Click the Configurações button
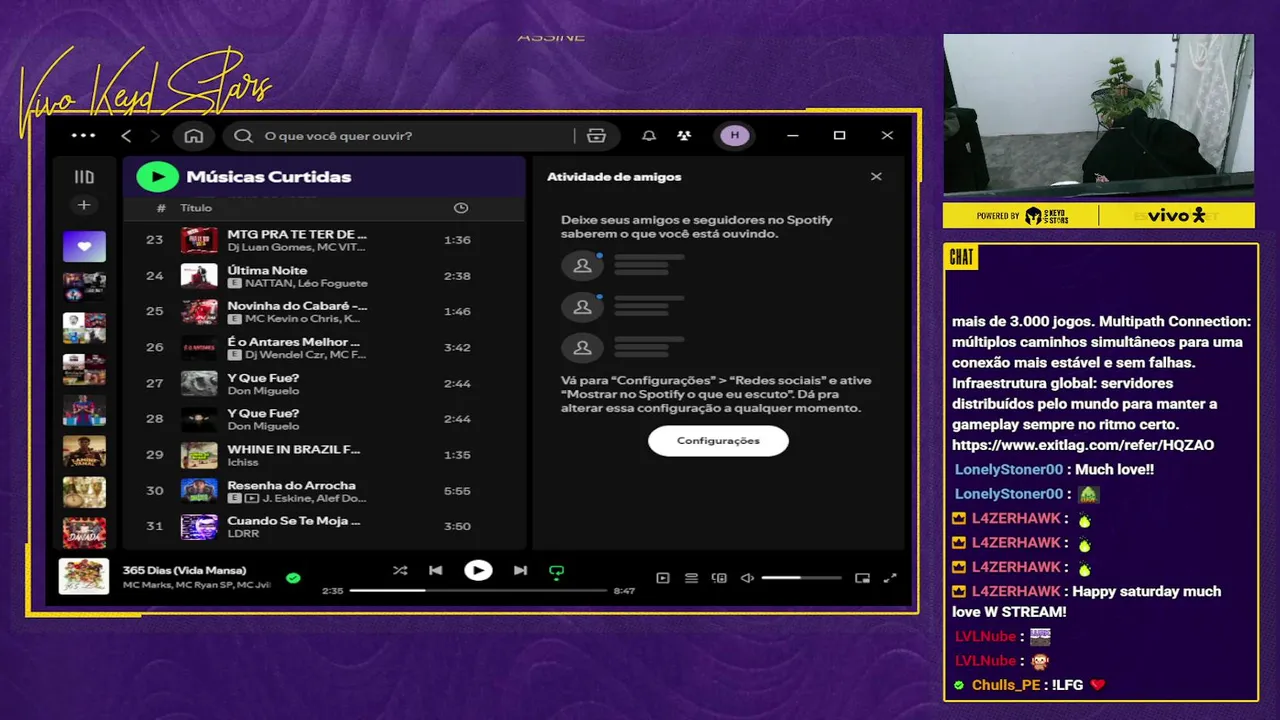The image size is (1280, 720). click(x=718, y=441)
